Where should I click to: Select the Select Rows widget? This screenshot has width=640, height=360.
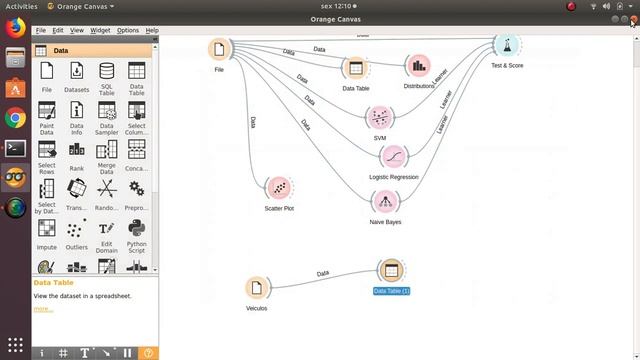click(x=47, y=158)
